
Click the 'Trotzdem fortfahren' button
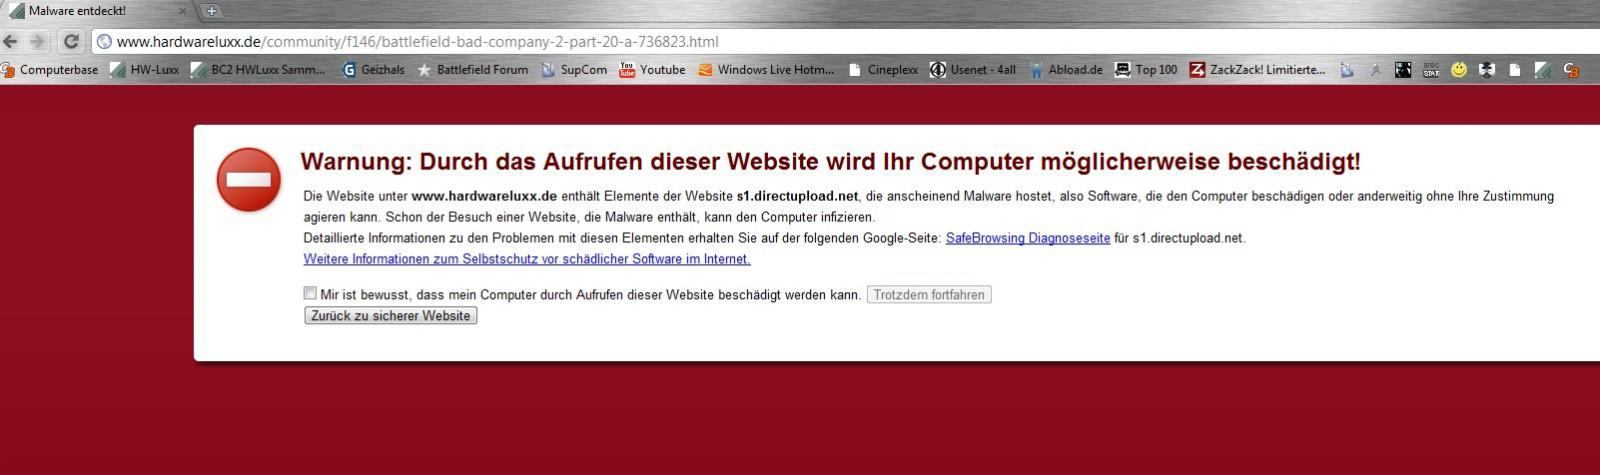929,295
